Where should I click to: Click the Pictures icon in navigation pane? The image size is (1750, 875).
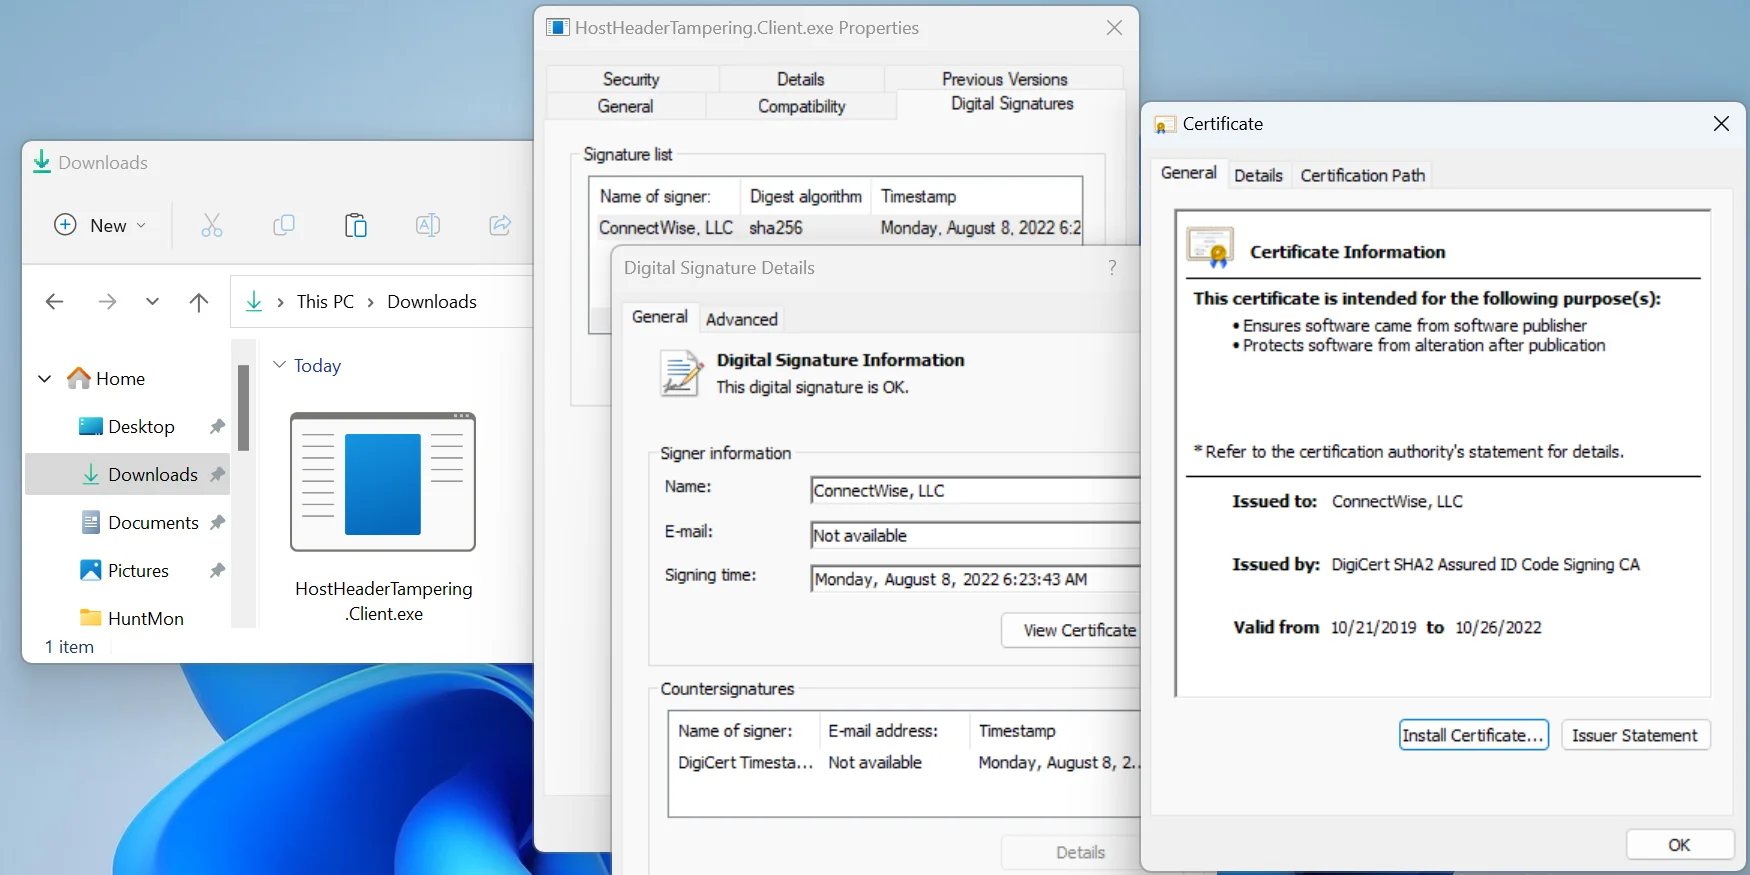coord(91,570)
